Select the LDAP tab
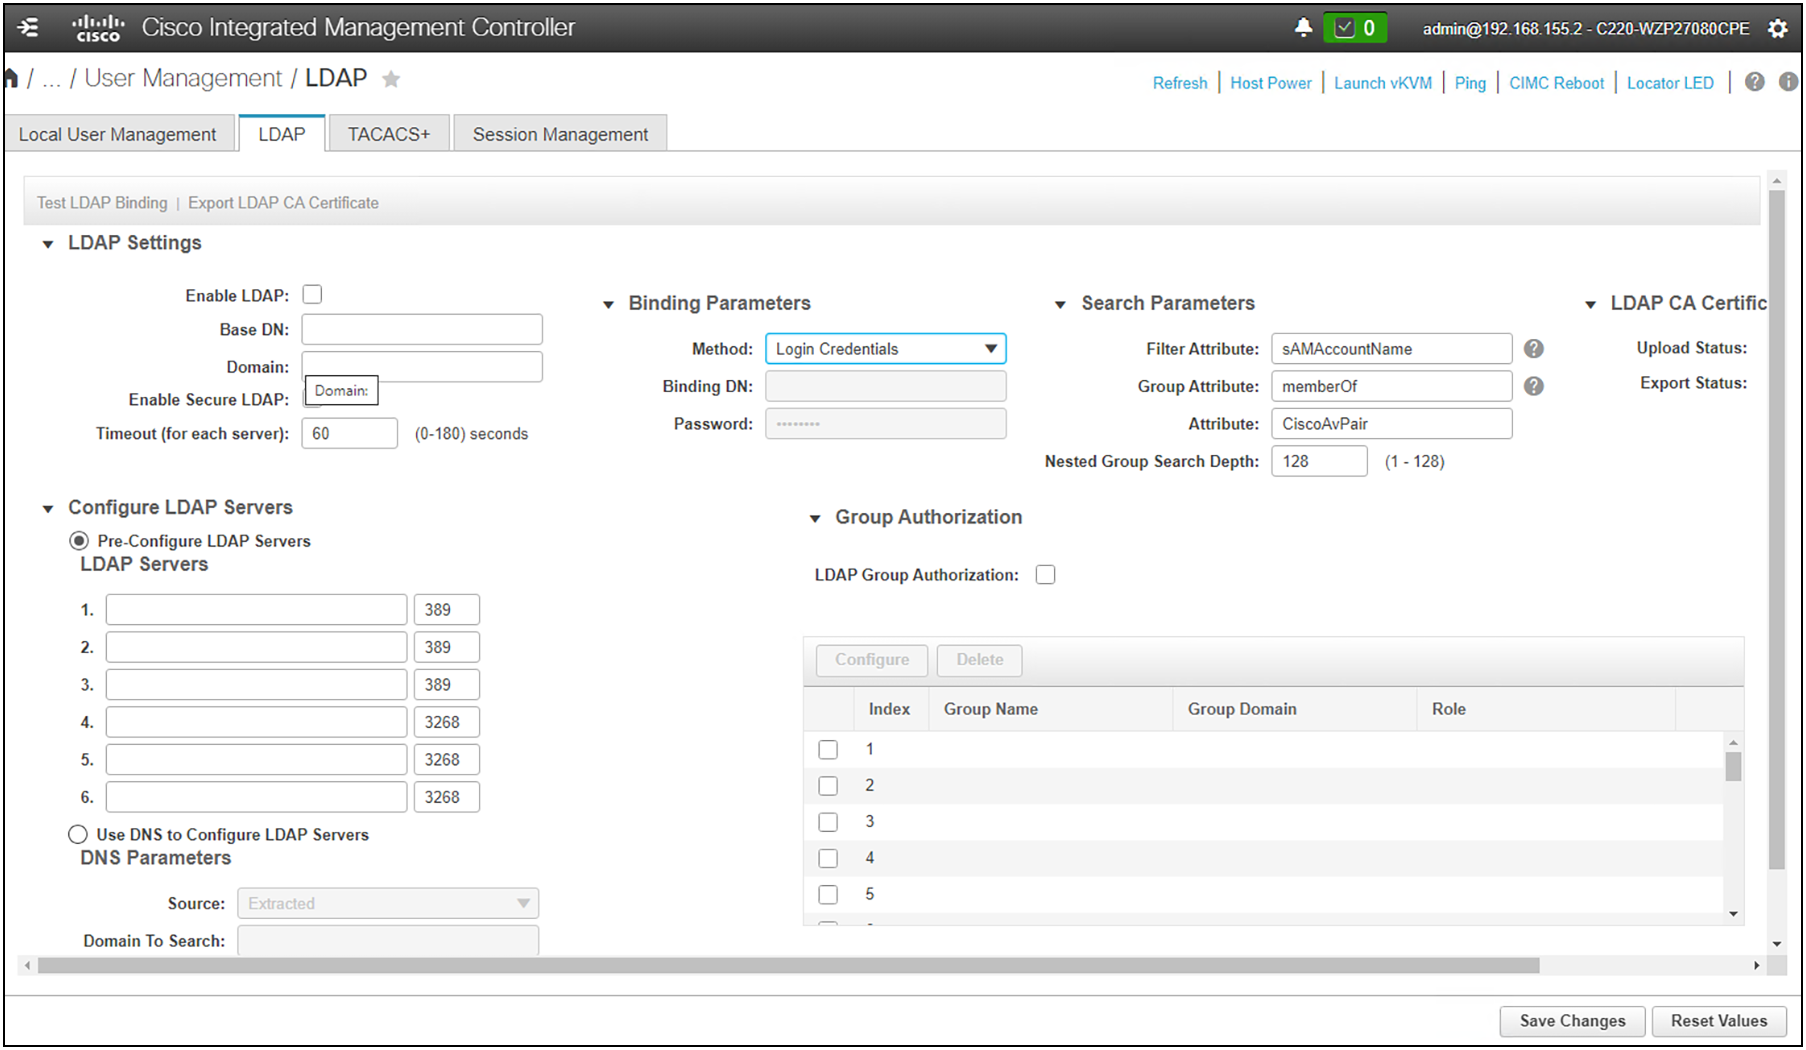 [x=282, y=134]
